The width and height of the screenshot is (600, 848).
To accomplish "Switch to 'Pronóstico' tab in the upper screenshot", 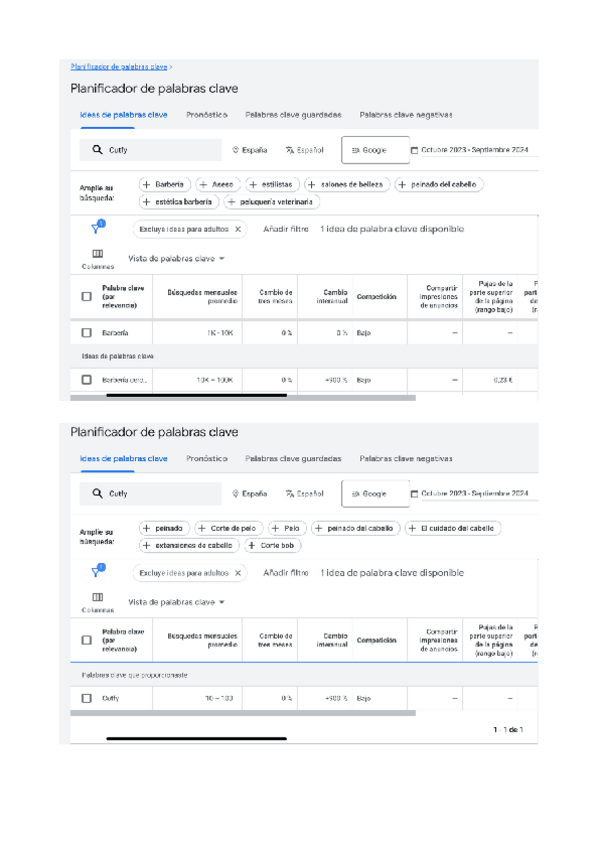I will (x=207, y=115).
